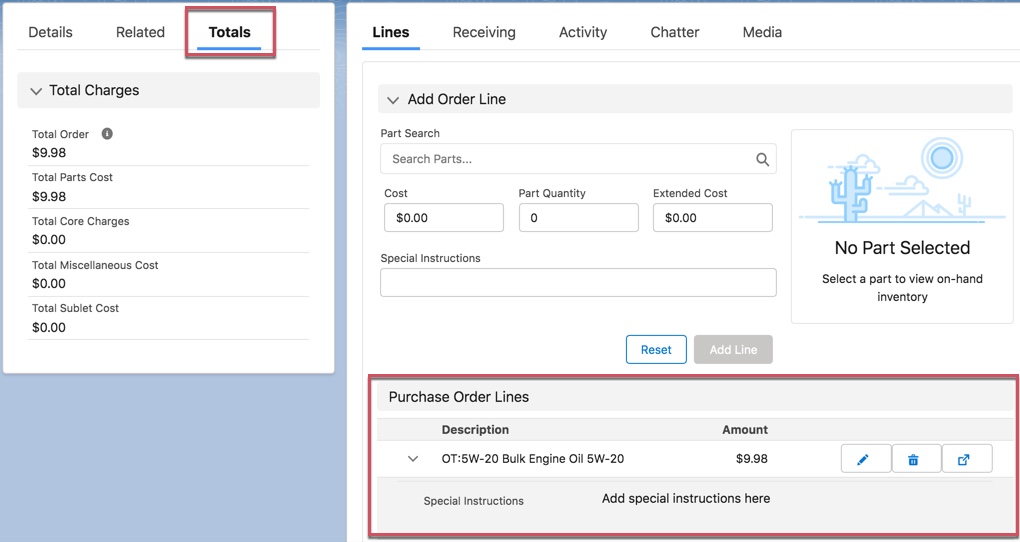
Task: Click the Total Order info icon
Action: pos(107,133)
